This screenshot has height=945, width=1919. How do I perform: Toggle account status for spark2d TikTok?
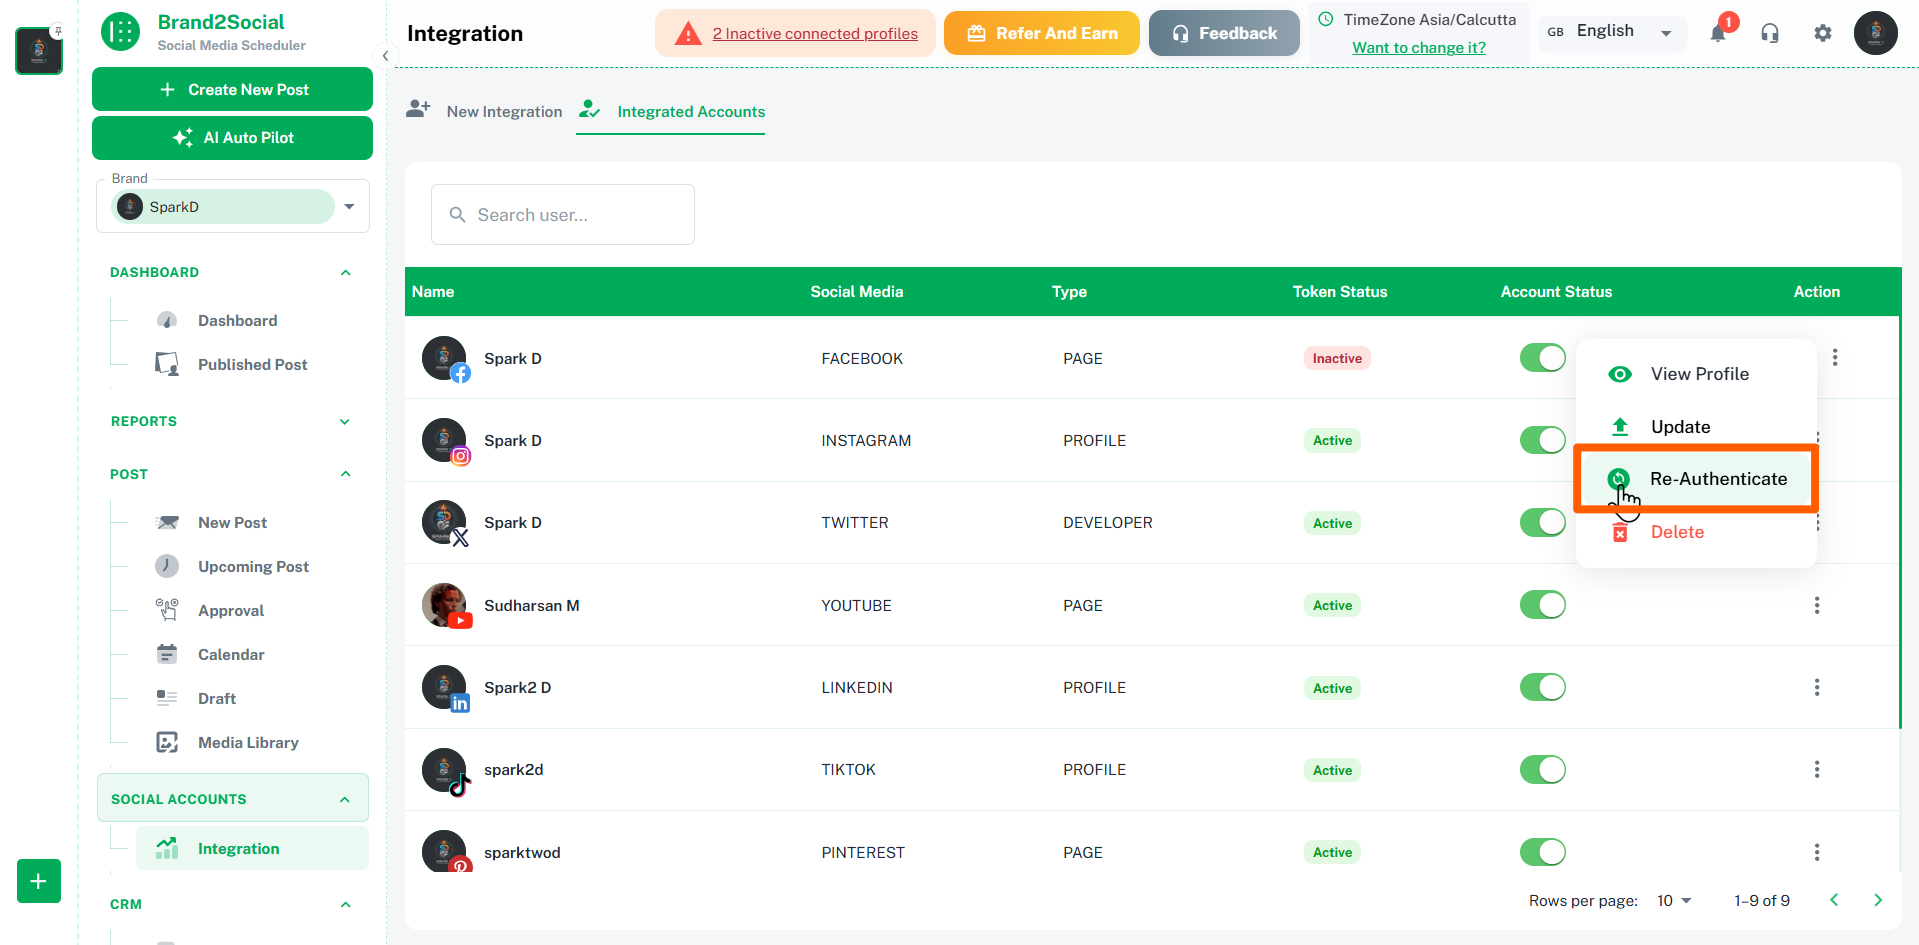tap(1543, 769)
